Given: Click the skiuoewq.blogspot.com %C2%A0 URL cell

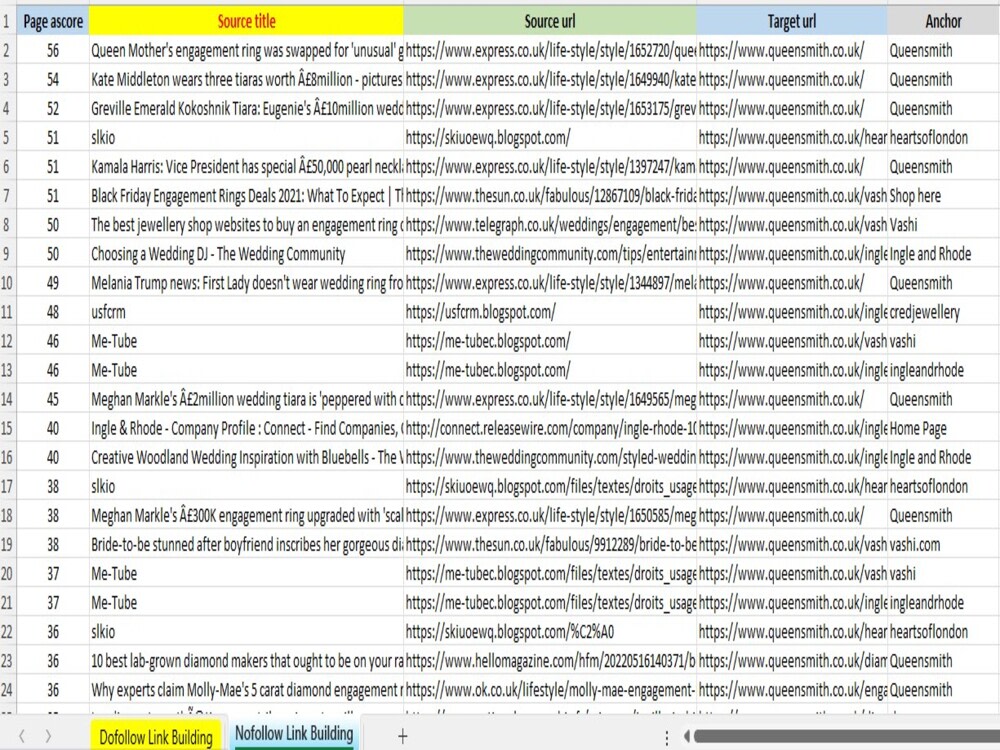Looking at the screenshot, I should [x=550, y=631].
